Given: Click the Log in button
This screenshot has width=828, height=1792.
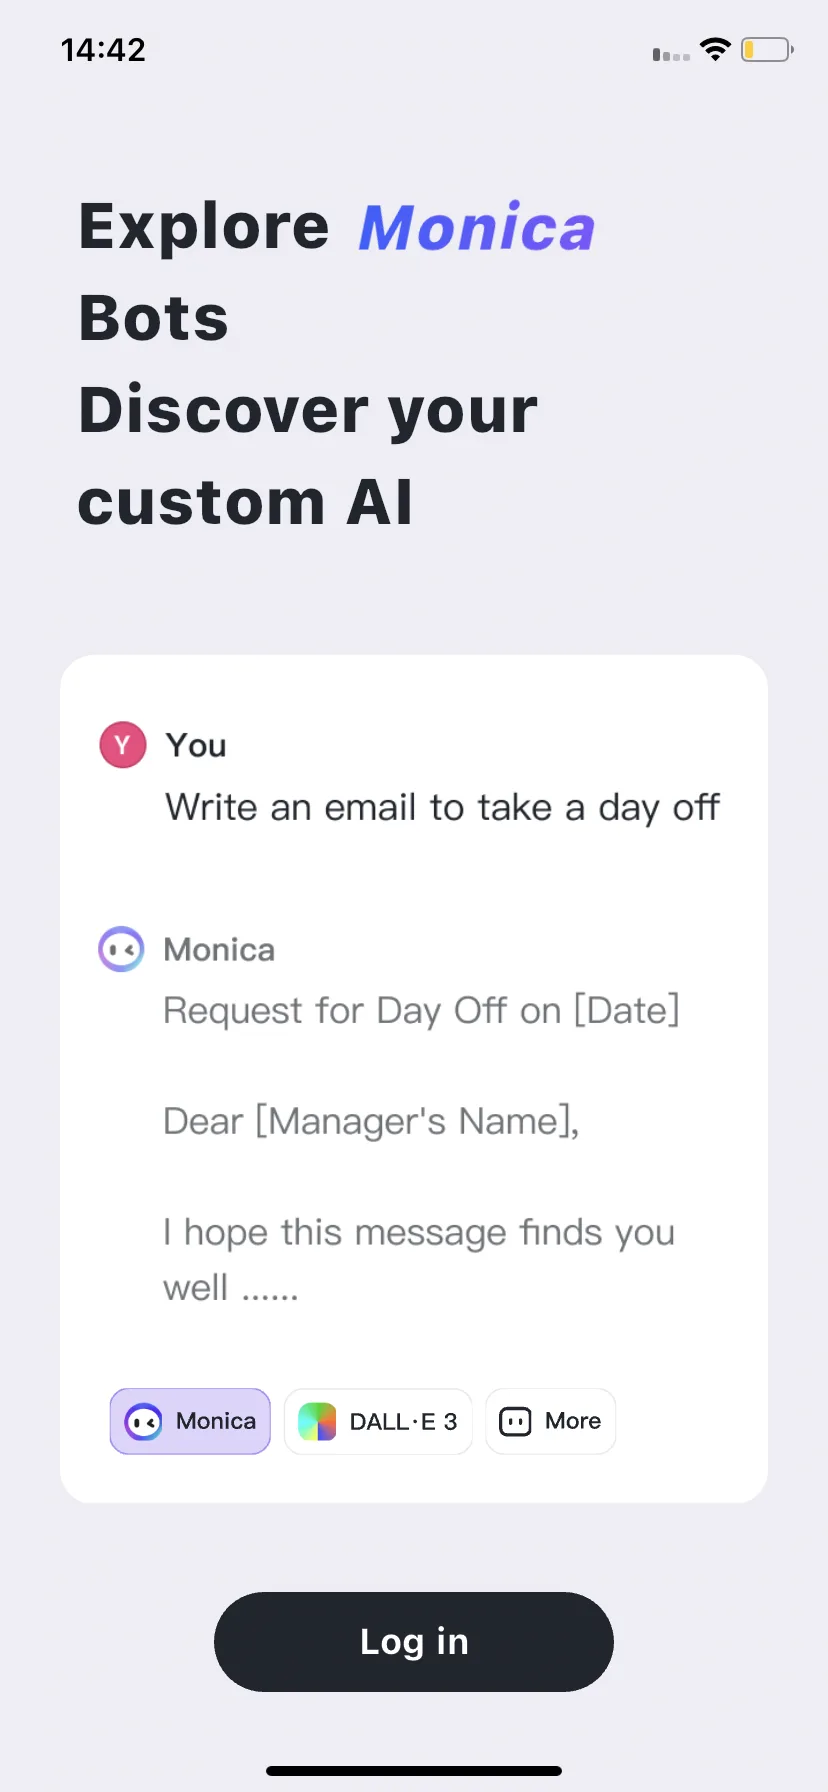Looking at the screenshot, I should pyautogui.click(x=414, y=1642).
